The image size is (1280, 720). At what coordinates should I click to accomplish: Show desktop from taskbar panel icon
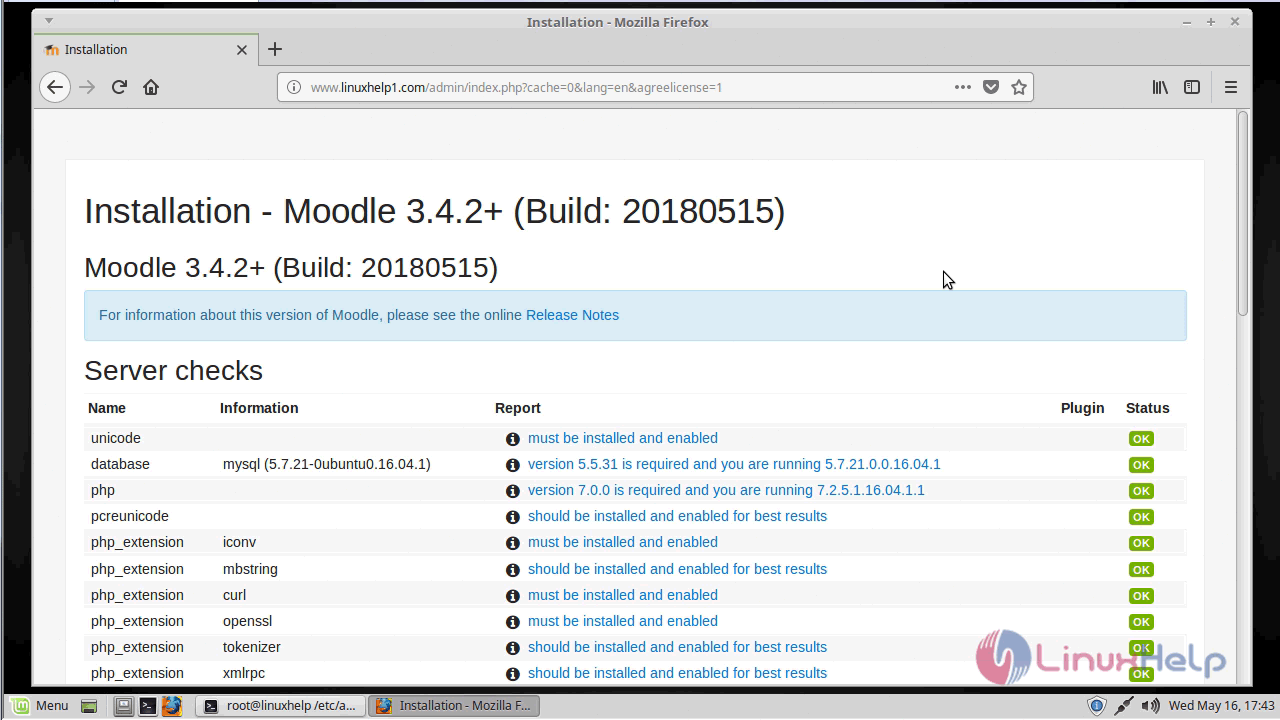[89, 706]
